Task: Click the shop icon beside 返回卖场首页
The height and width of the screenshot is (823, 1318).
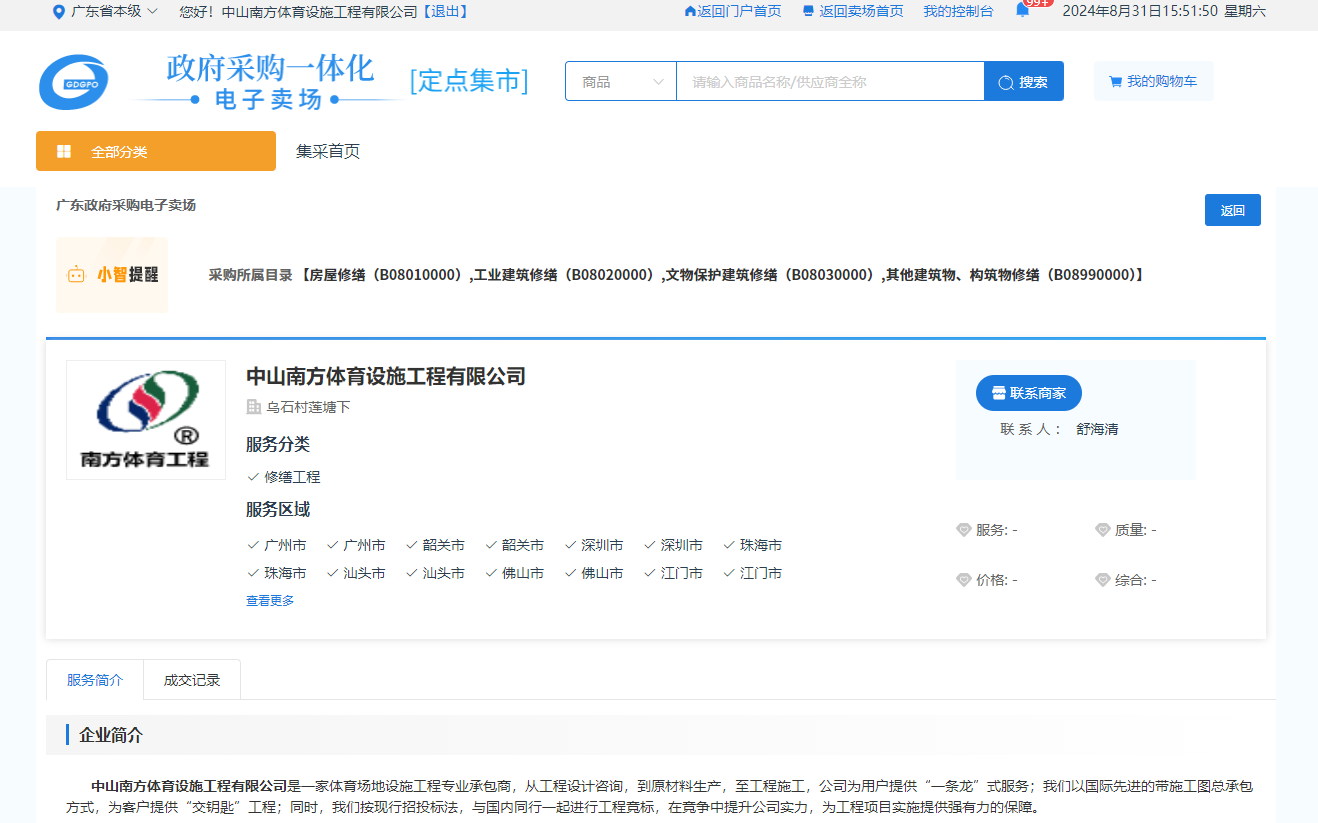Action: [808, 11]
